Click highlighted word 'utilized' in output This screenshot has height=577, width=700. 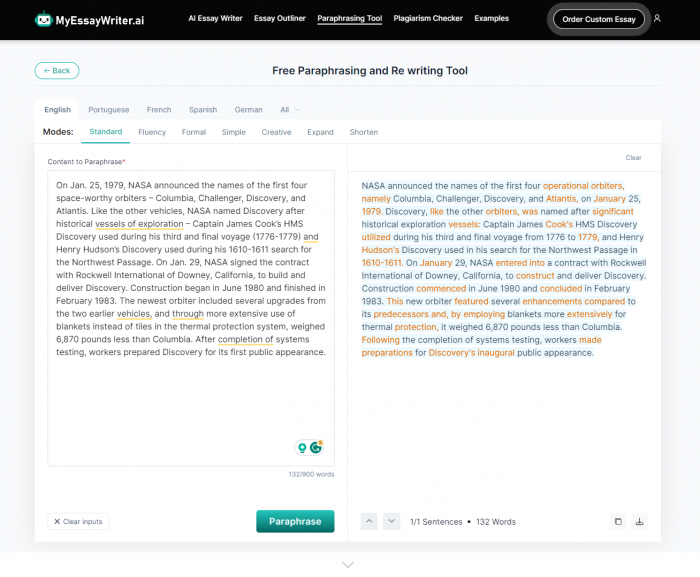coord(376,237)
